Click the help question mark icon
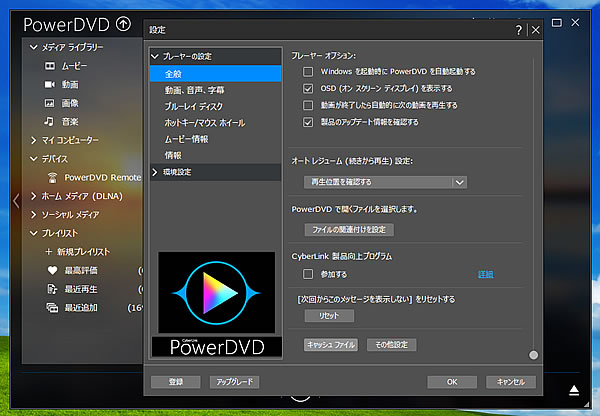The image size is (600, 416). [518, 30]
